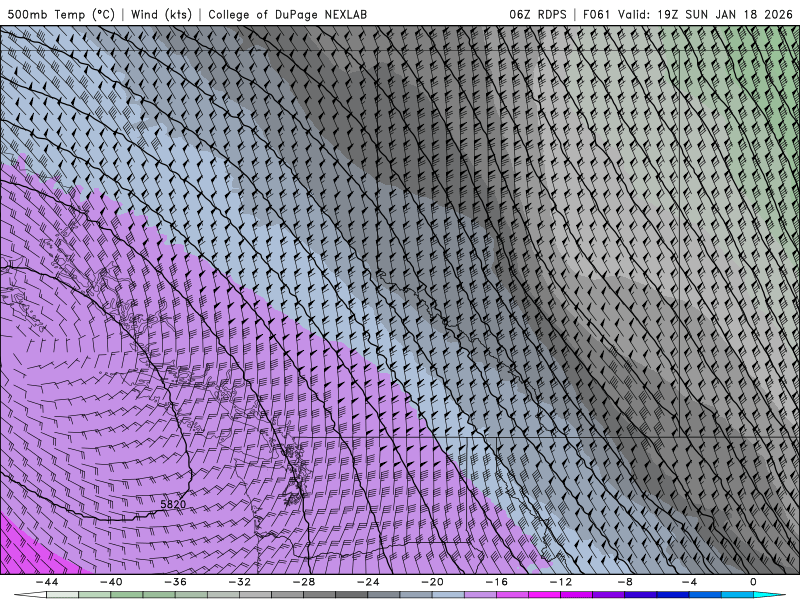800x600 pixels.
Task: Click the -12 colorbar tick label
Action: (561, 582)
